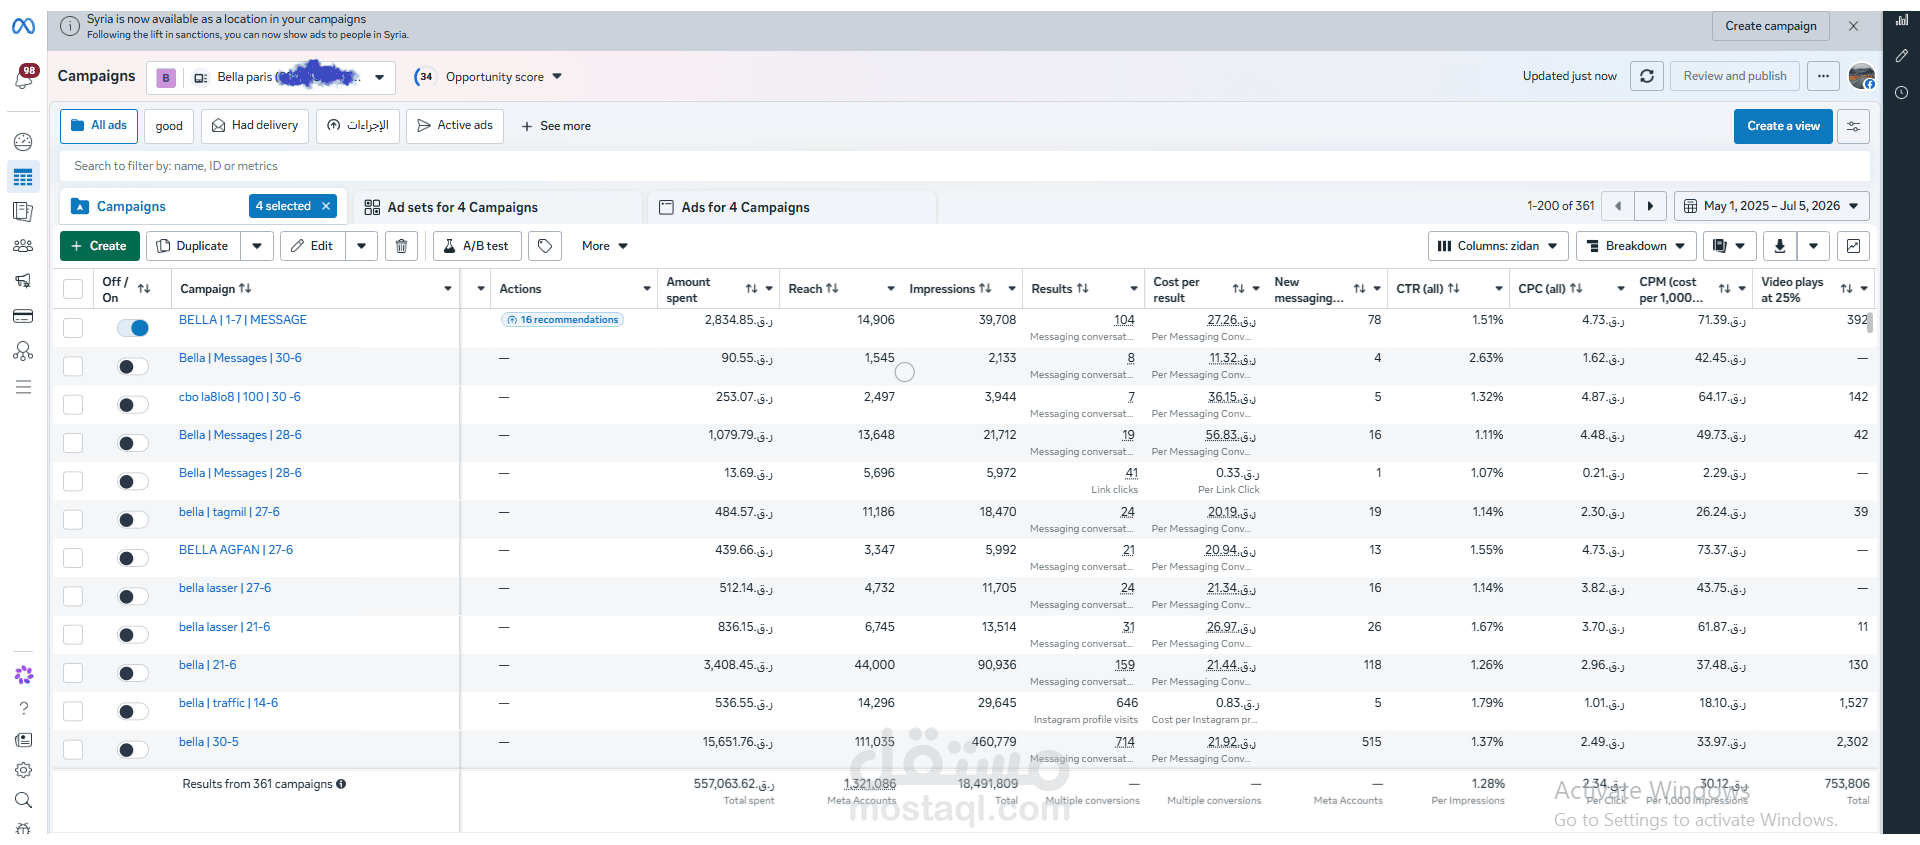
Task: Click the green Create button
Action: (x=100, y=246)
